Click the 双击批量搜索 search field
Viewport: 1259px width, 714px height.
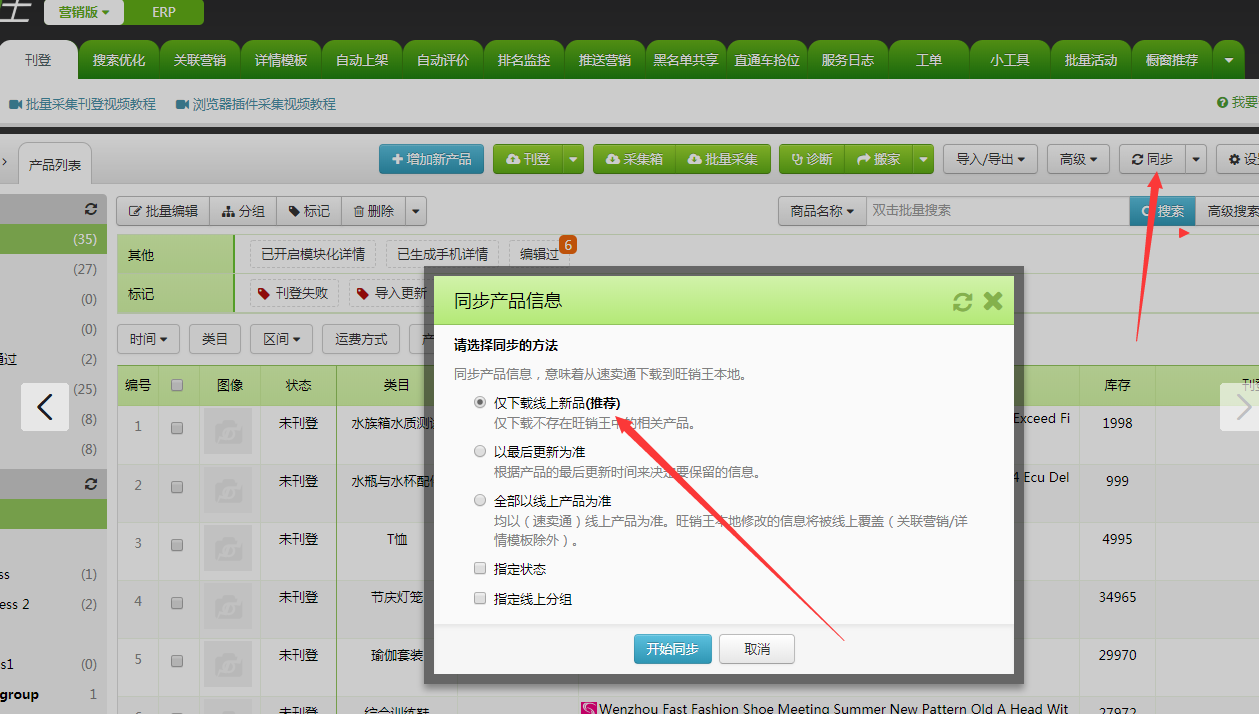(997, 211)
